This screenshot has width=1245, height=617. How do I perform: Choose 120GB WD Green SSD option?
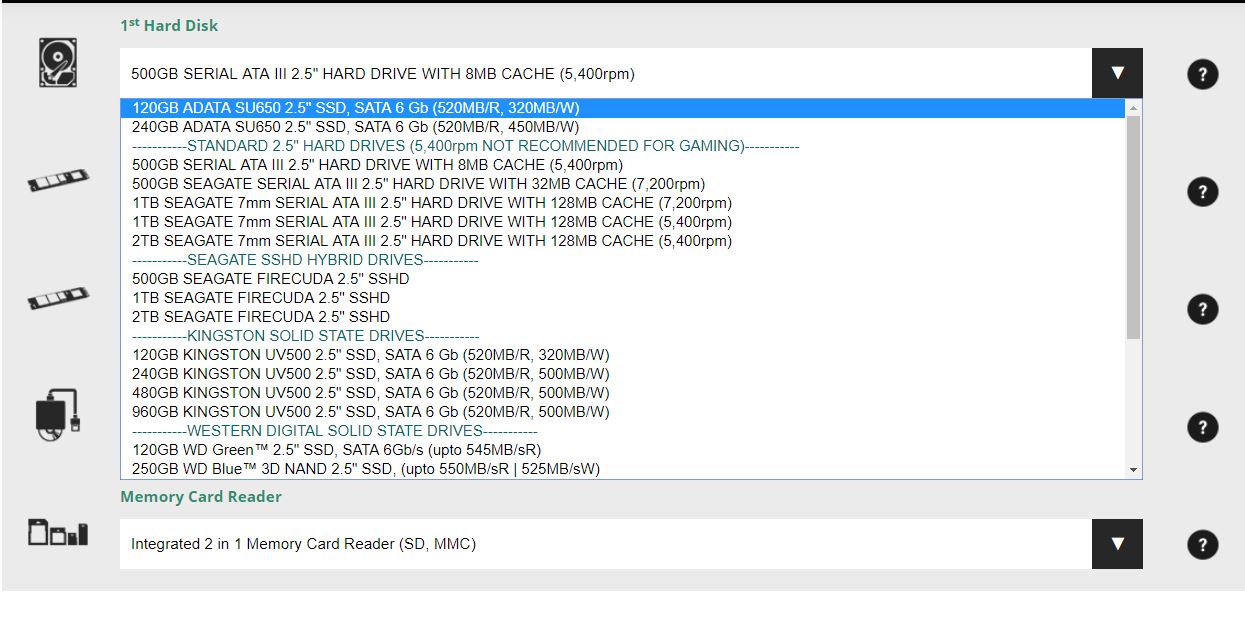622,450
